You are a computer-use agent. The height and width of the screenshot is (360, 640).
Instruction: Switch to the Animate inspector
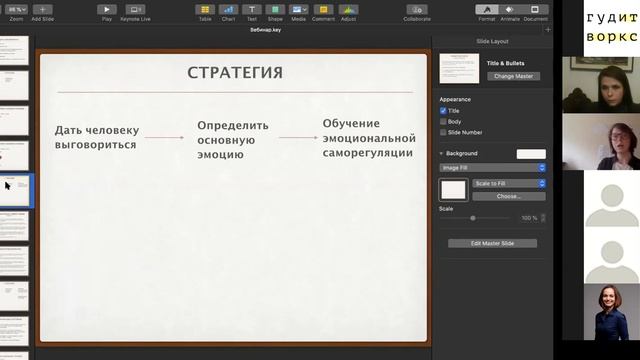coord(510,9)
